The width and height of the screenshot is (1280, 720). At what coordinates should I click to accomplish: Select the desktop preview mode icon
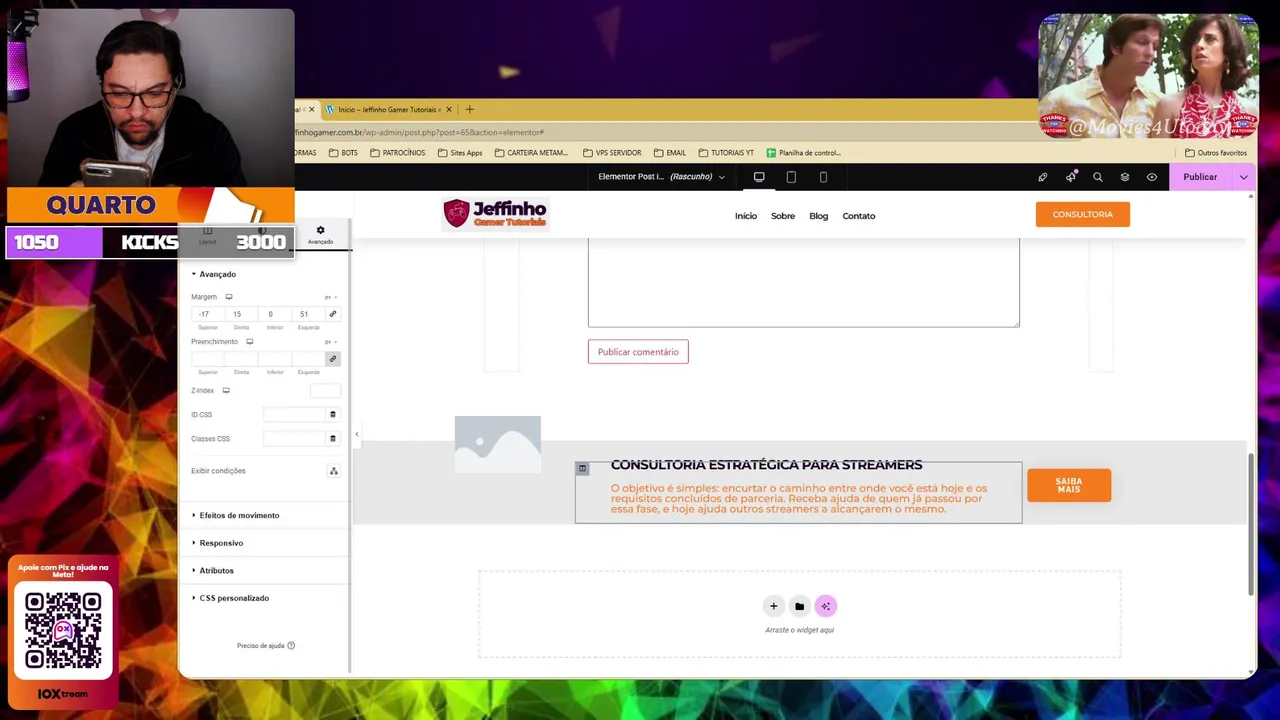tap(759, 177)
